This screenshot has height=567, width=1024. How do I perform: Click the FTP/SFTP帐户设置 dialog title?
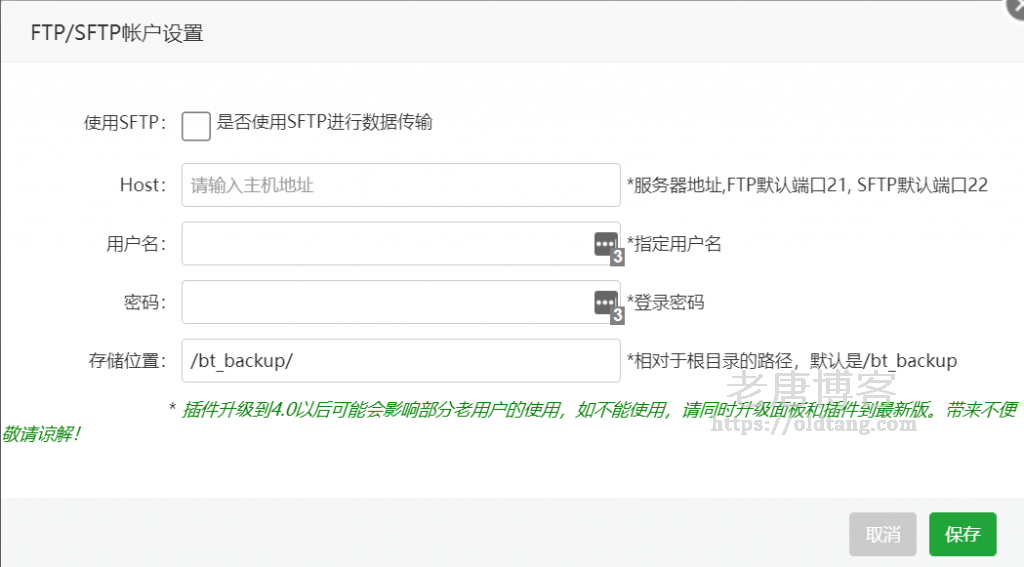click(117, 33)
